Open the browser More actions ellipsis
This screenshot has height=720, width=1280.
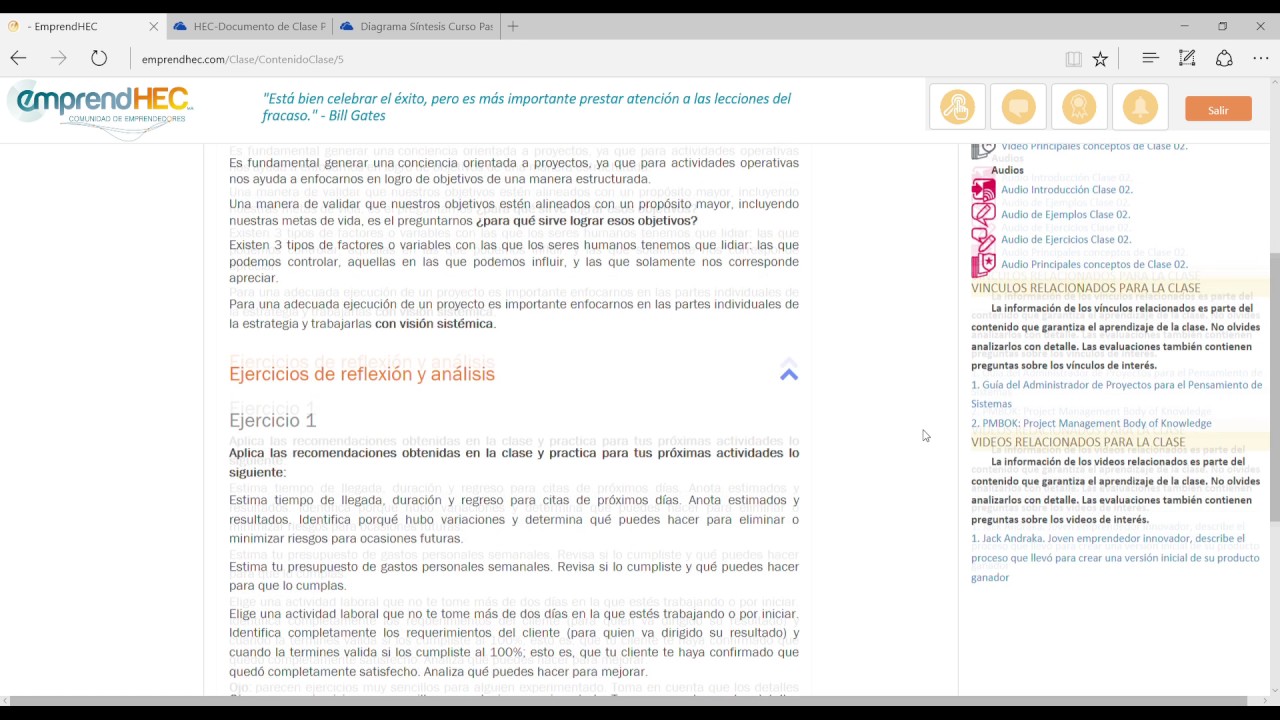1261,58
